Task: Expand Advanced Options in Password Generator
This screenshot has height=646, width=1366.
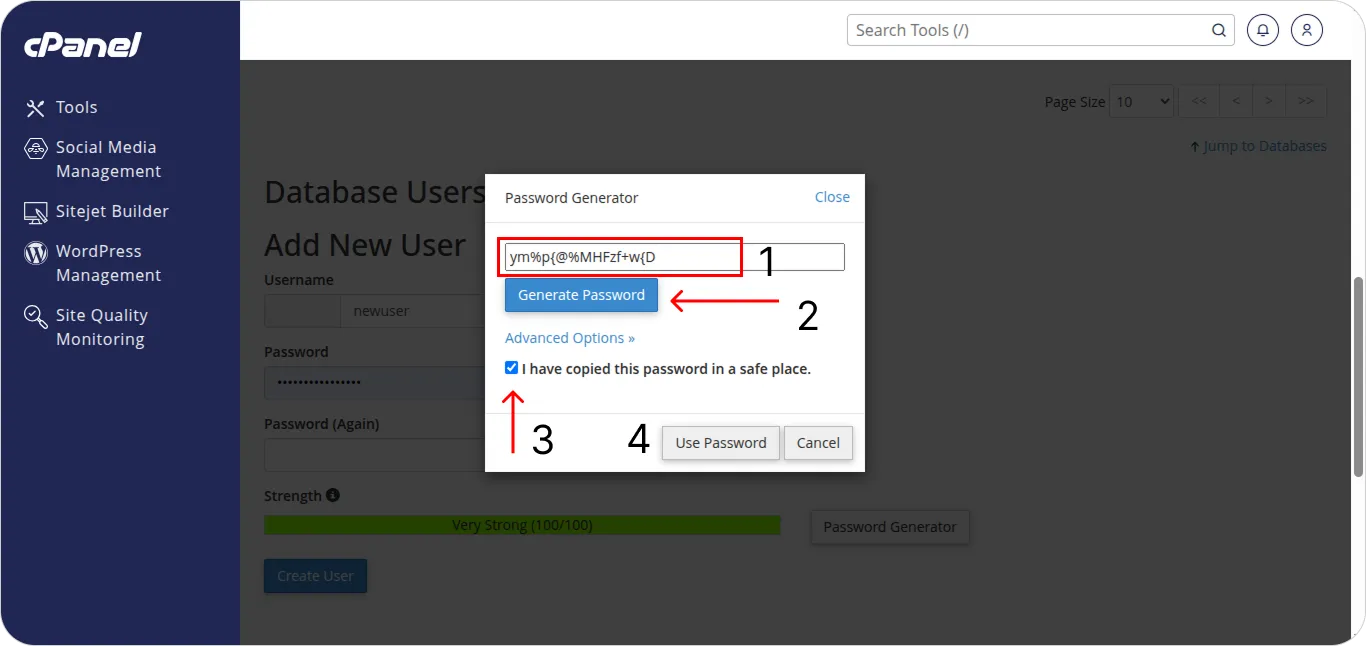Action: point(570,338)
